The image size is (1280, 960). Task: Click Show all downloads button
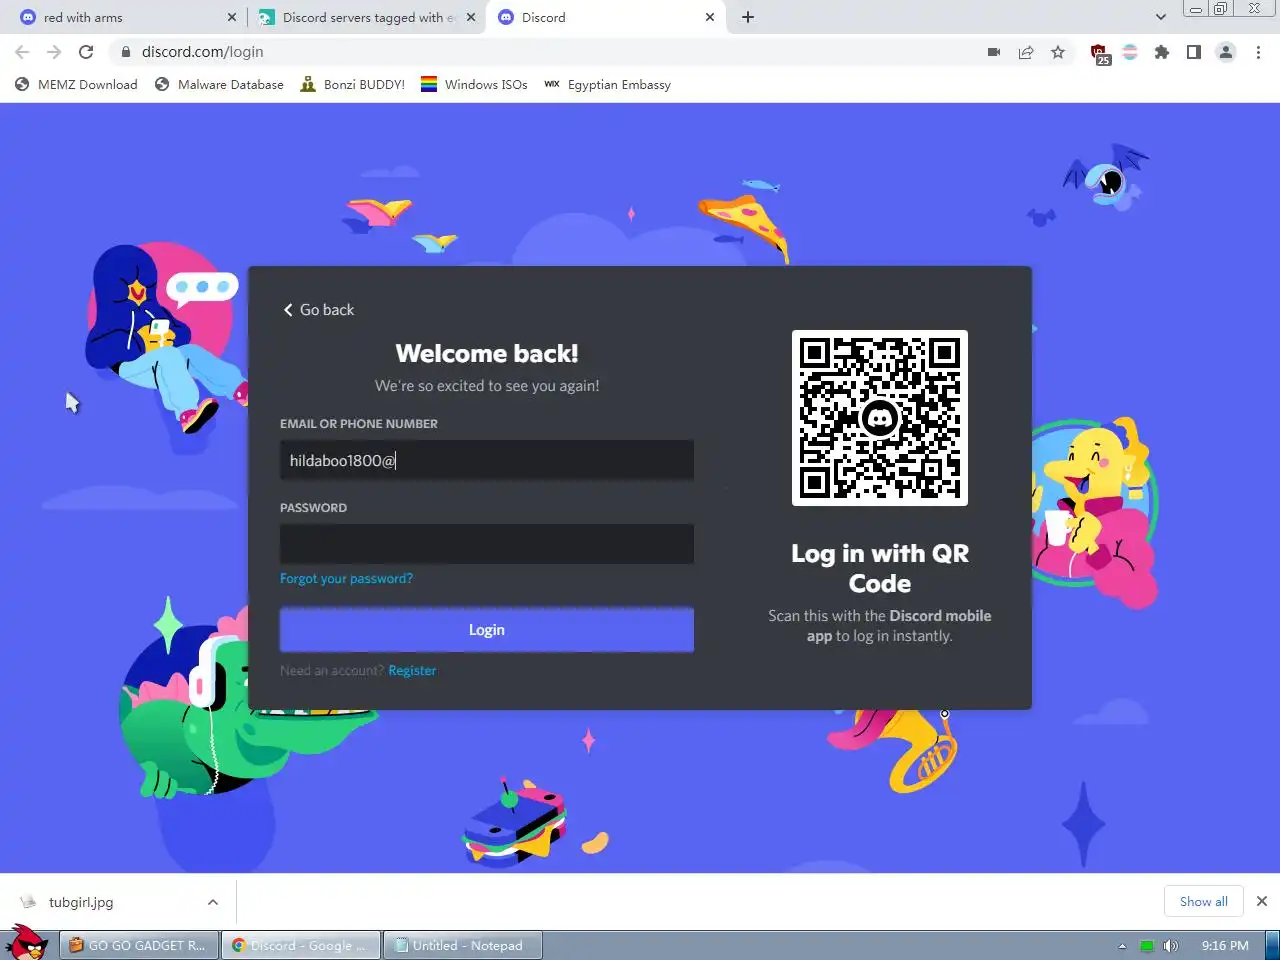click(1203, 901)
